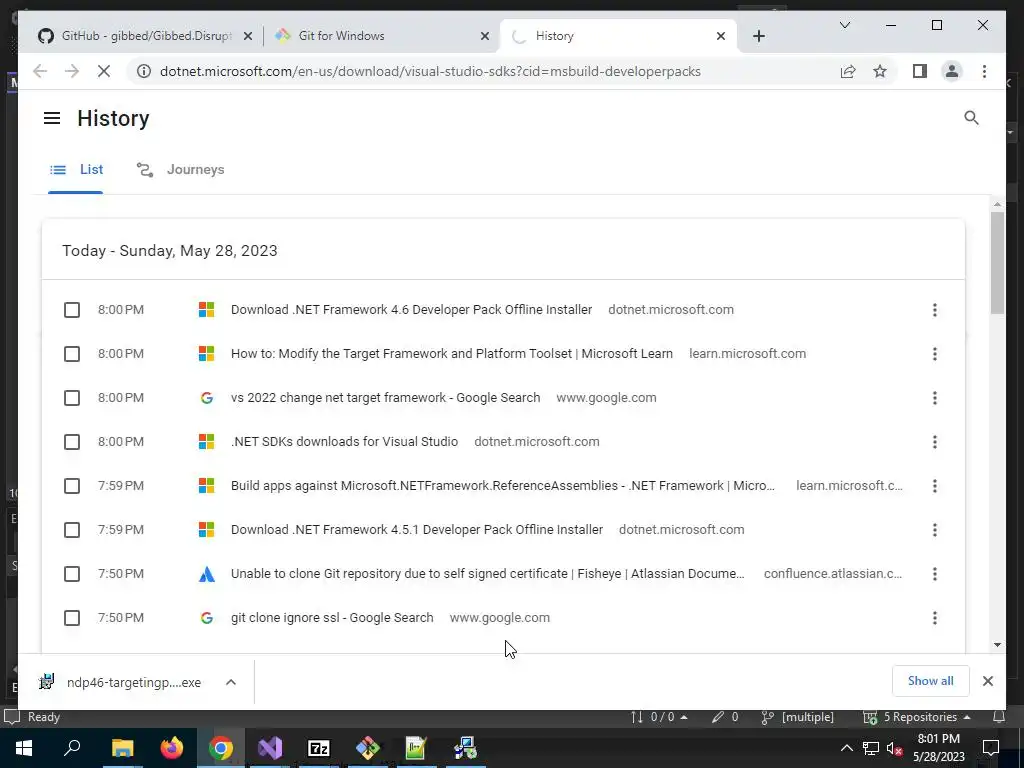Screen dimensions: 1024x768
Task: Switch to the Git for Windows tab
Action: pyautogui.click(x=382, y=36)
